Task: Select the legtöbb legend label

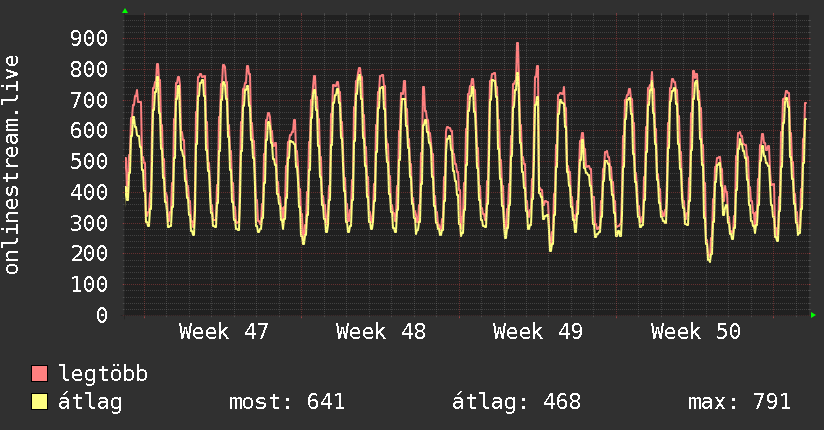Action: pos(103,373)
